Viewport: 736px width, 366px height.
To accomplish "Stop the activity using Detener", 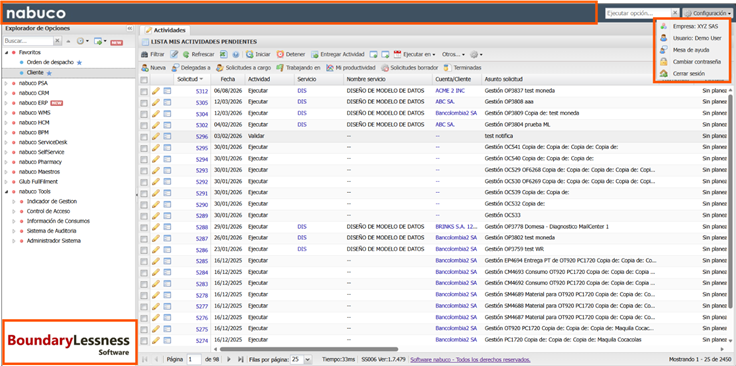I will coord(291,54).
